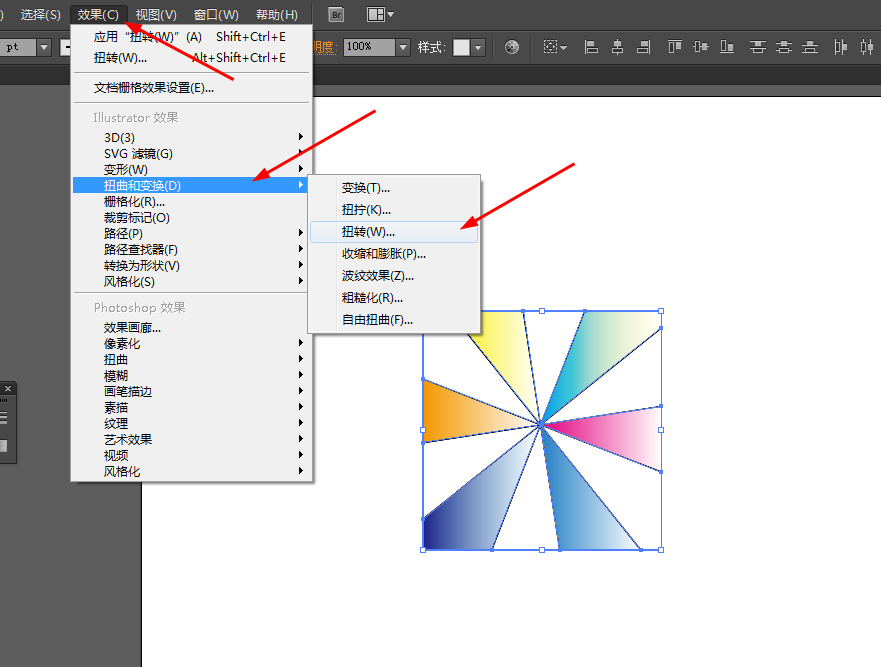
Task: Click the 效果(C) menu title
Action: [x=98, y=15]
